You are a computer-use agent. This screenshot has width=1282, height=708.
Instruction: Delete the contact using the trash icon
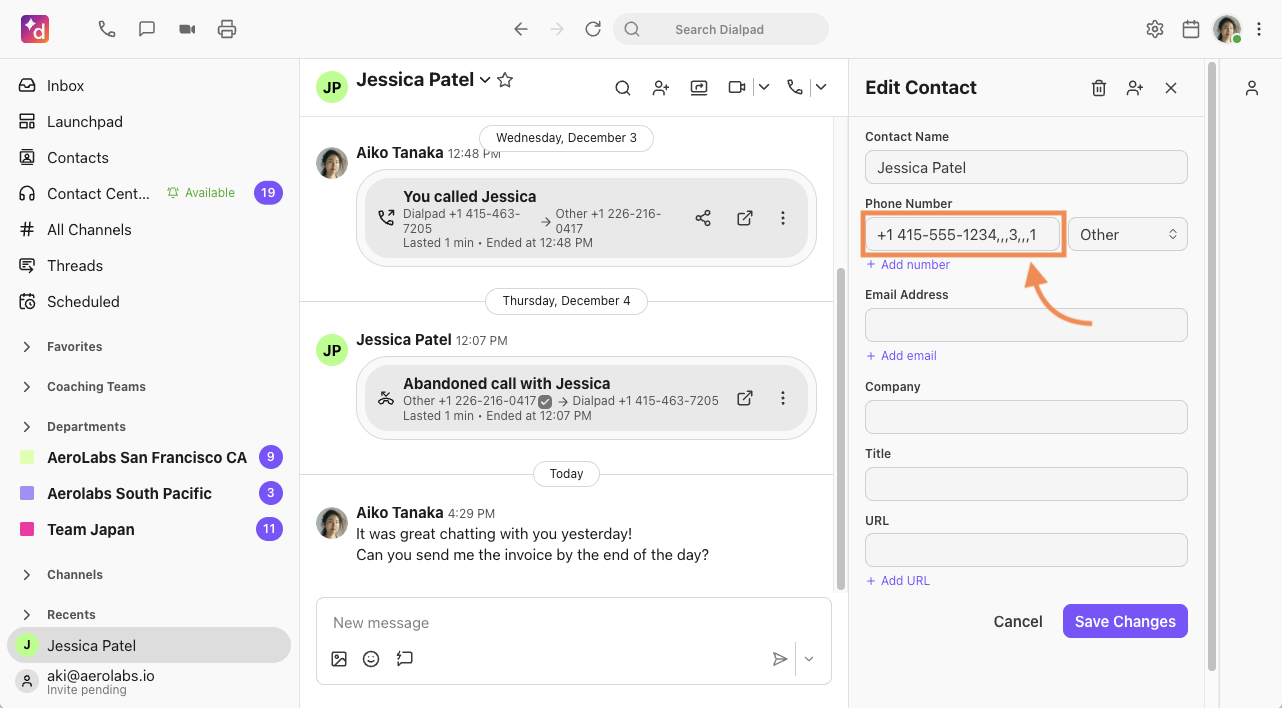pos(1098,88)
